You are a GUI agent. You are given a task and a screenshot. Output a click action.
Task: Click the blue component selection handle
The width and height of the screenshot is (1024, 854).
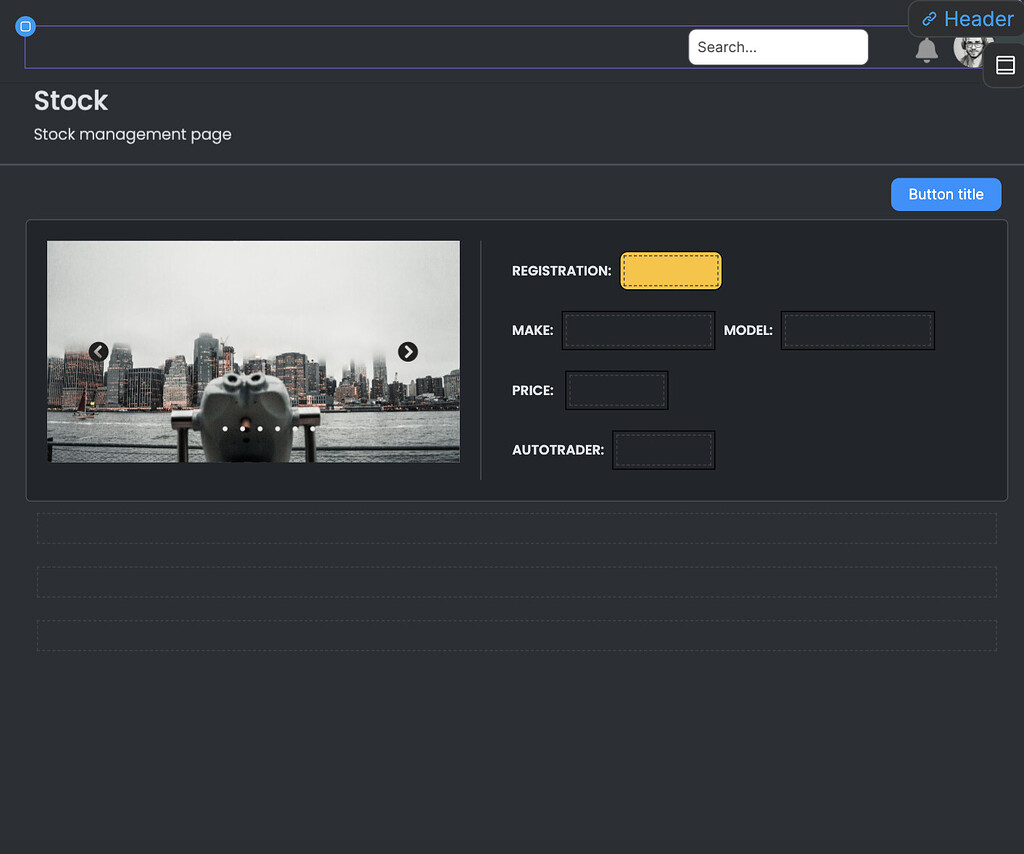click(26, 26)
